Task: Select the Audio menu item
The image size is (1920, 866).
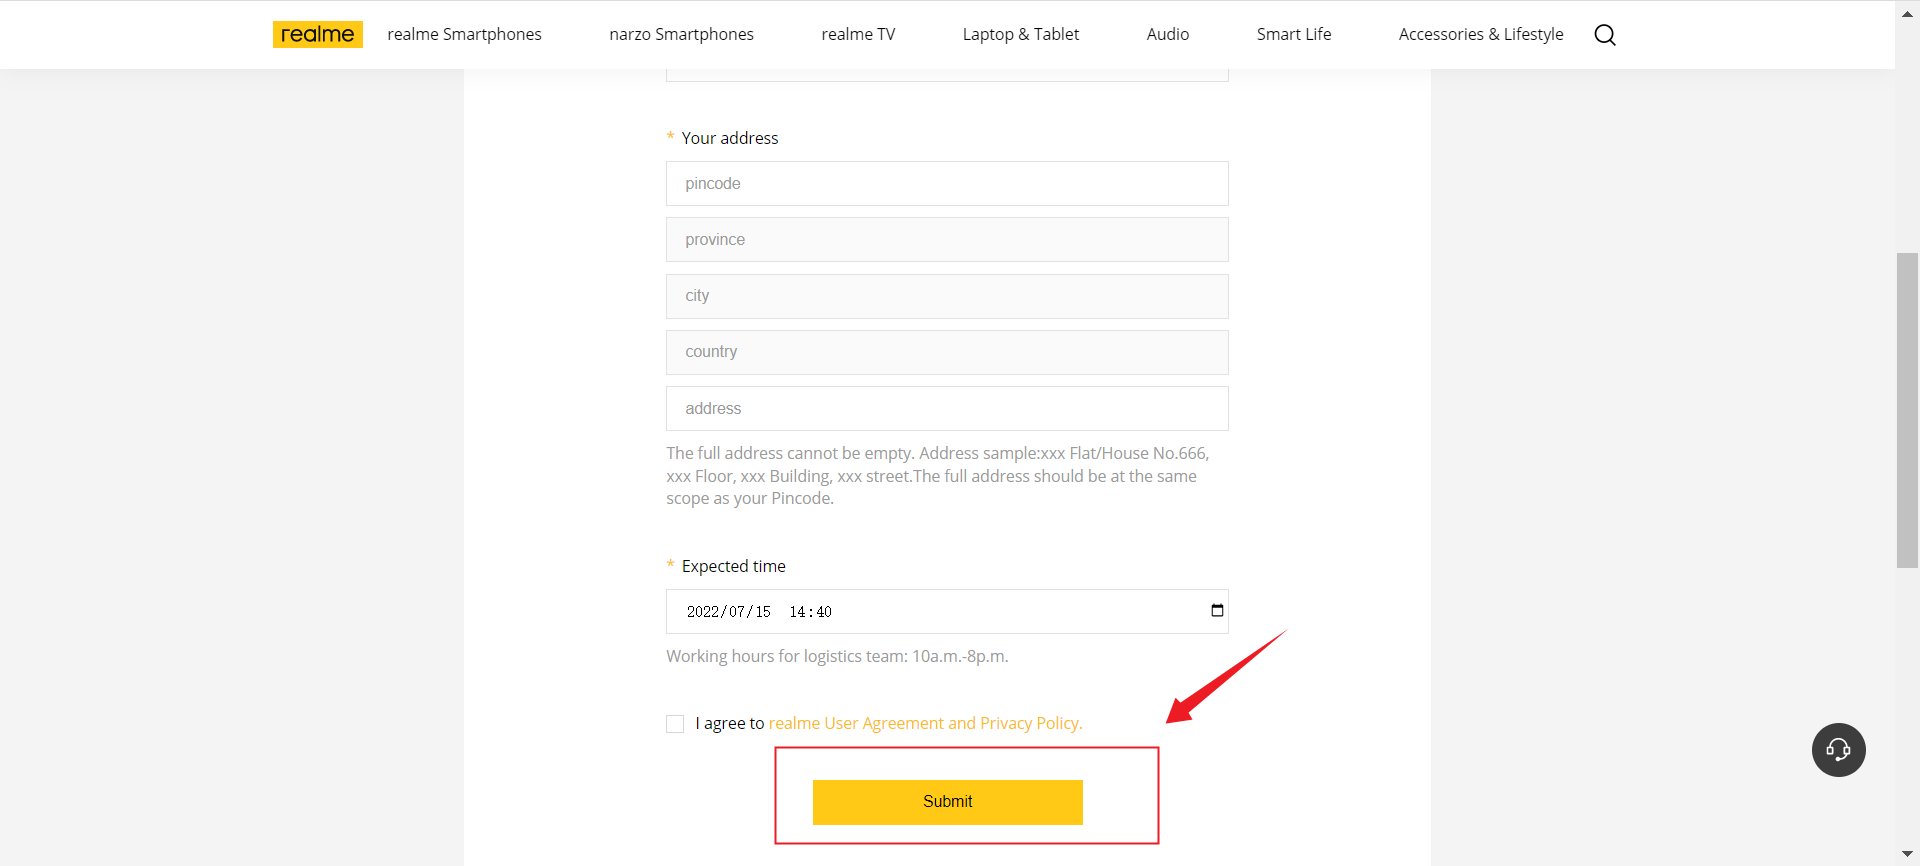Action: [1167, 34]
